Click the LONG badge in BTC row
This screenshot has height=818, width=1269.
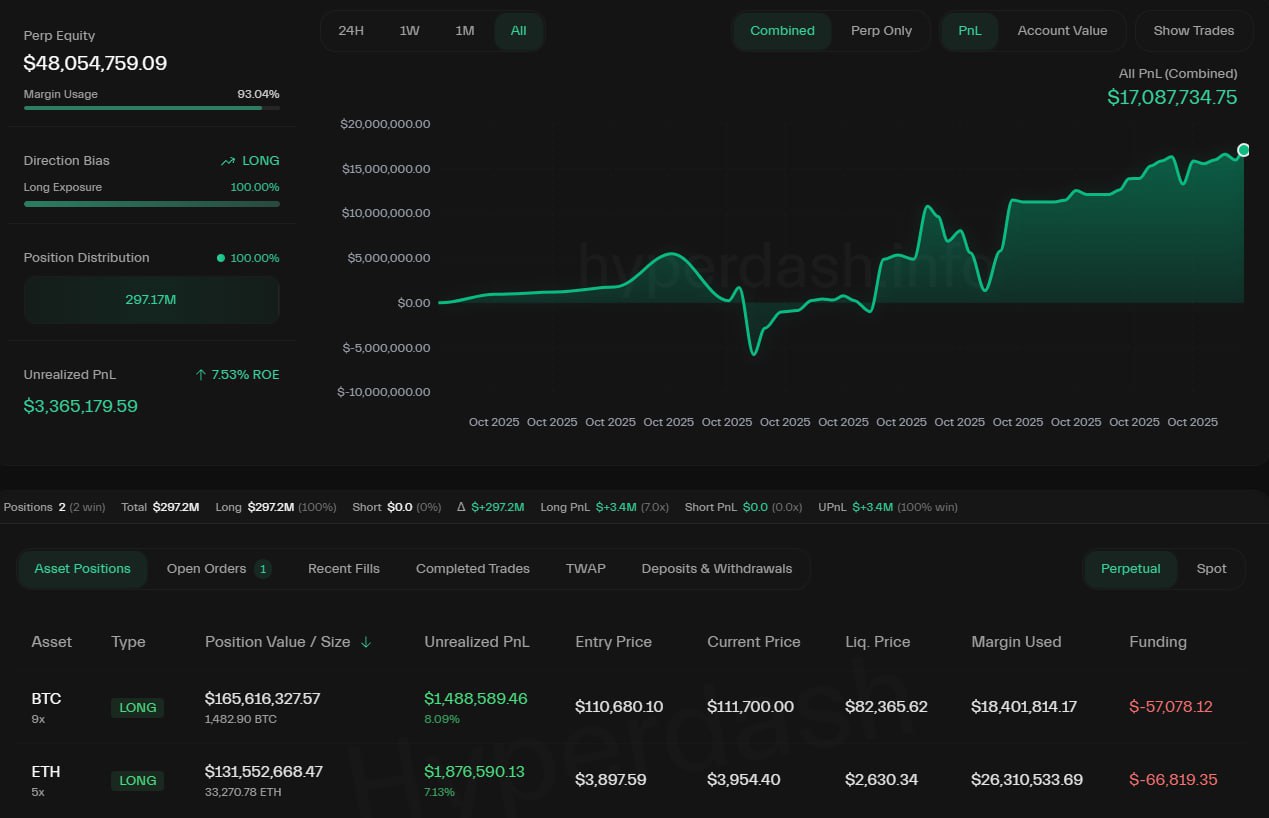point(137,707)
